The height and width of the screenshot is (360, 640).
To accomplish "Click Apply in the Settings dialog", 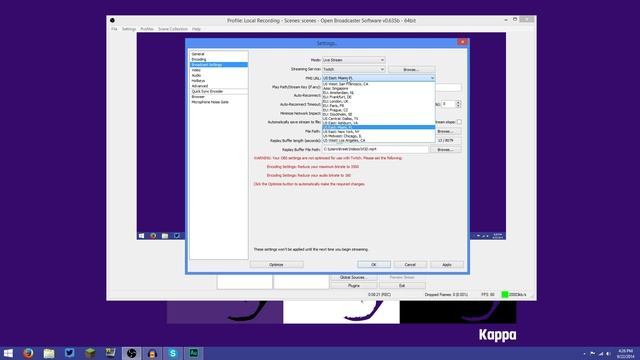I will (x=447, y=264).
